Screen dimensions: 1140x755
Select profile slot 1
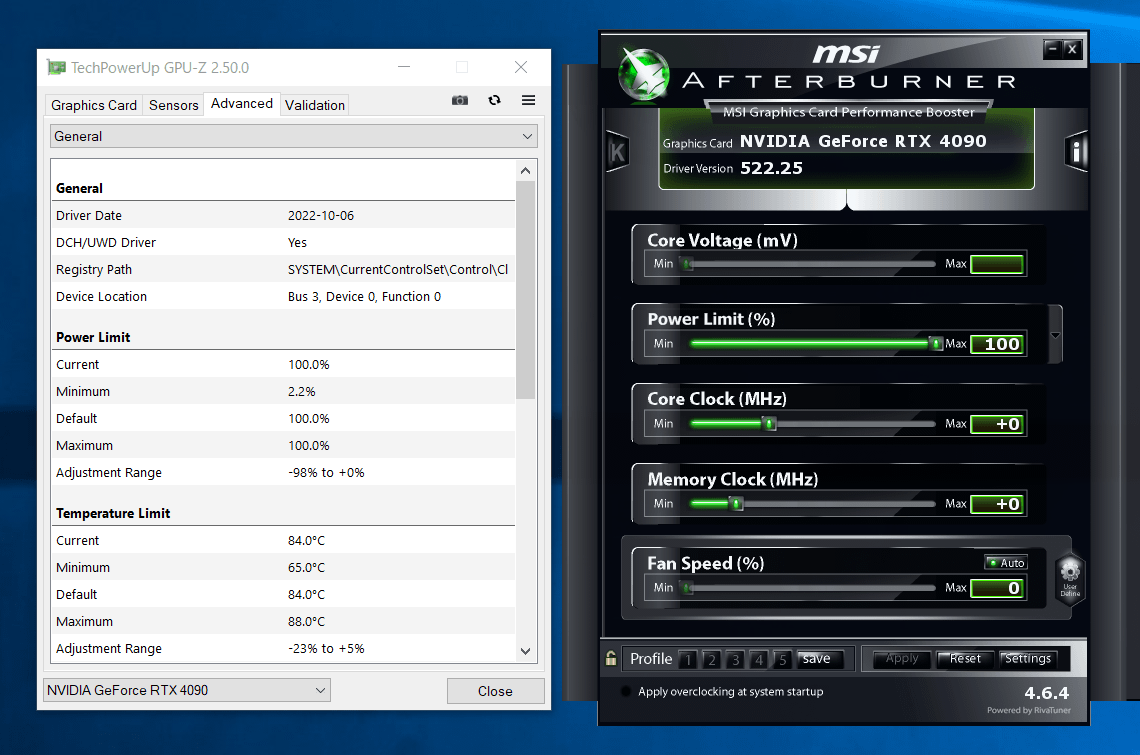688,659
